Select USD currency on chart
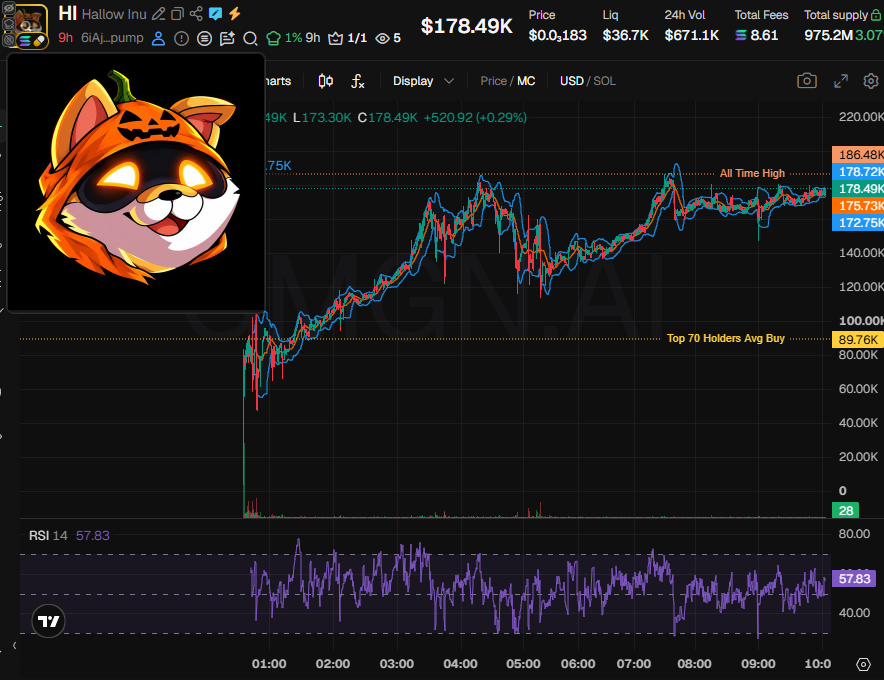This screenshot has height=680, width=884. click(x=572, y=81)
